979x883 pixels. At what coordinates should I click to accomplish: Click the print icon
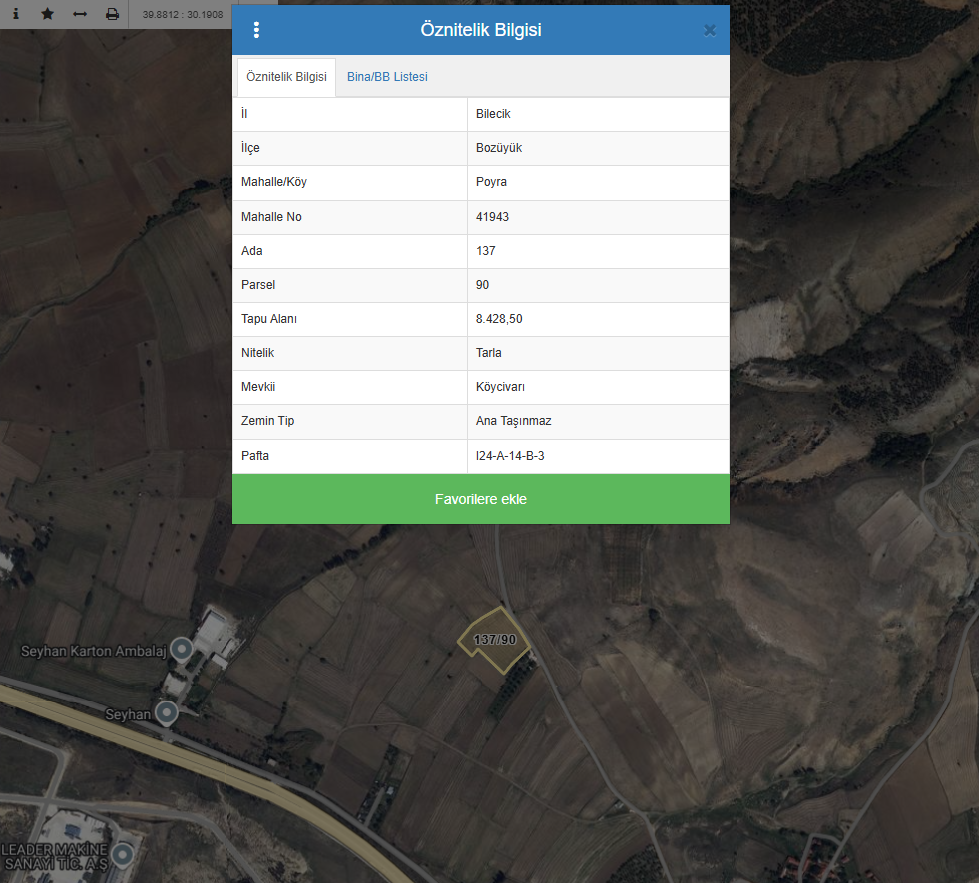pos(112,14)
